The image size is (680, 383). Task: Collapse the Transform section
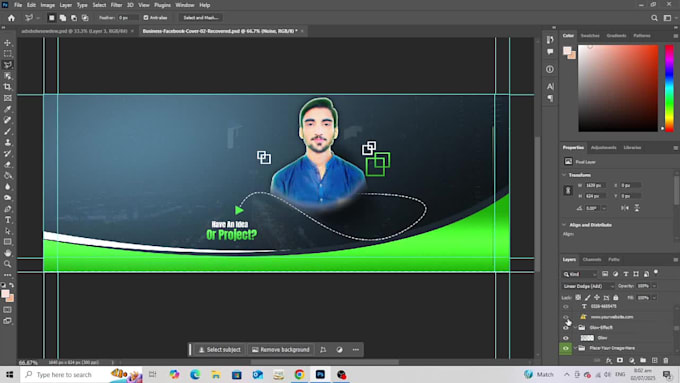coord(564,175)
